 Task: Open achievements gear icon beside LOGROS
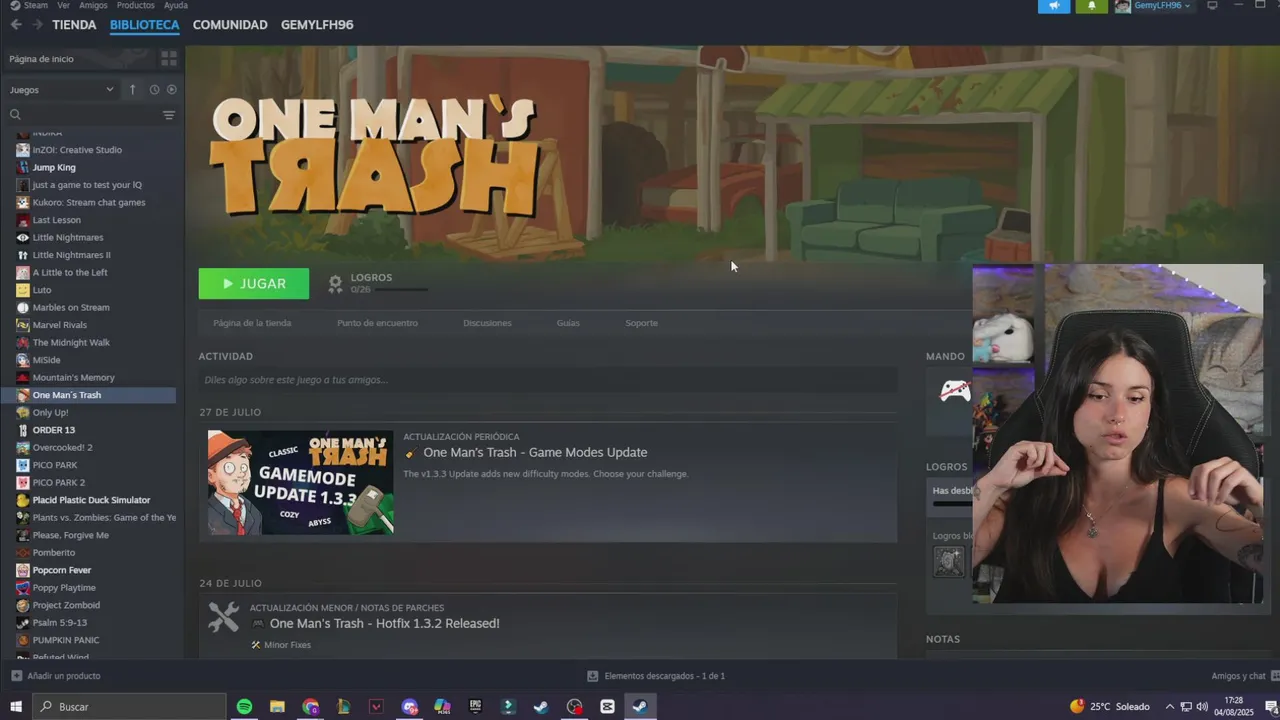click(x=335, y=284)
